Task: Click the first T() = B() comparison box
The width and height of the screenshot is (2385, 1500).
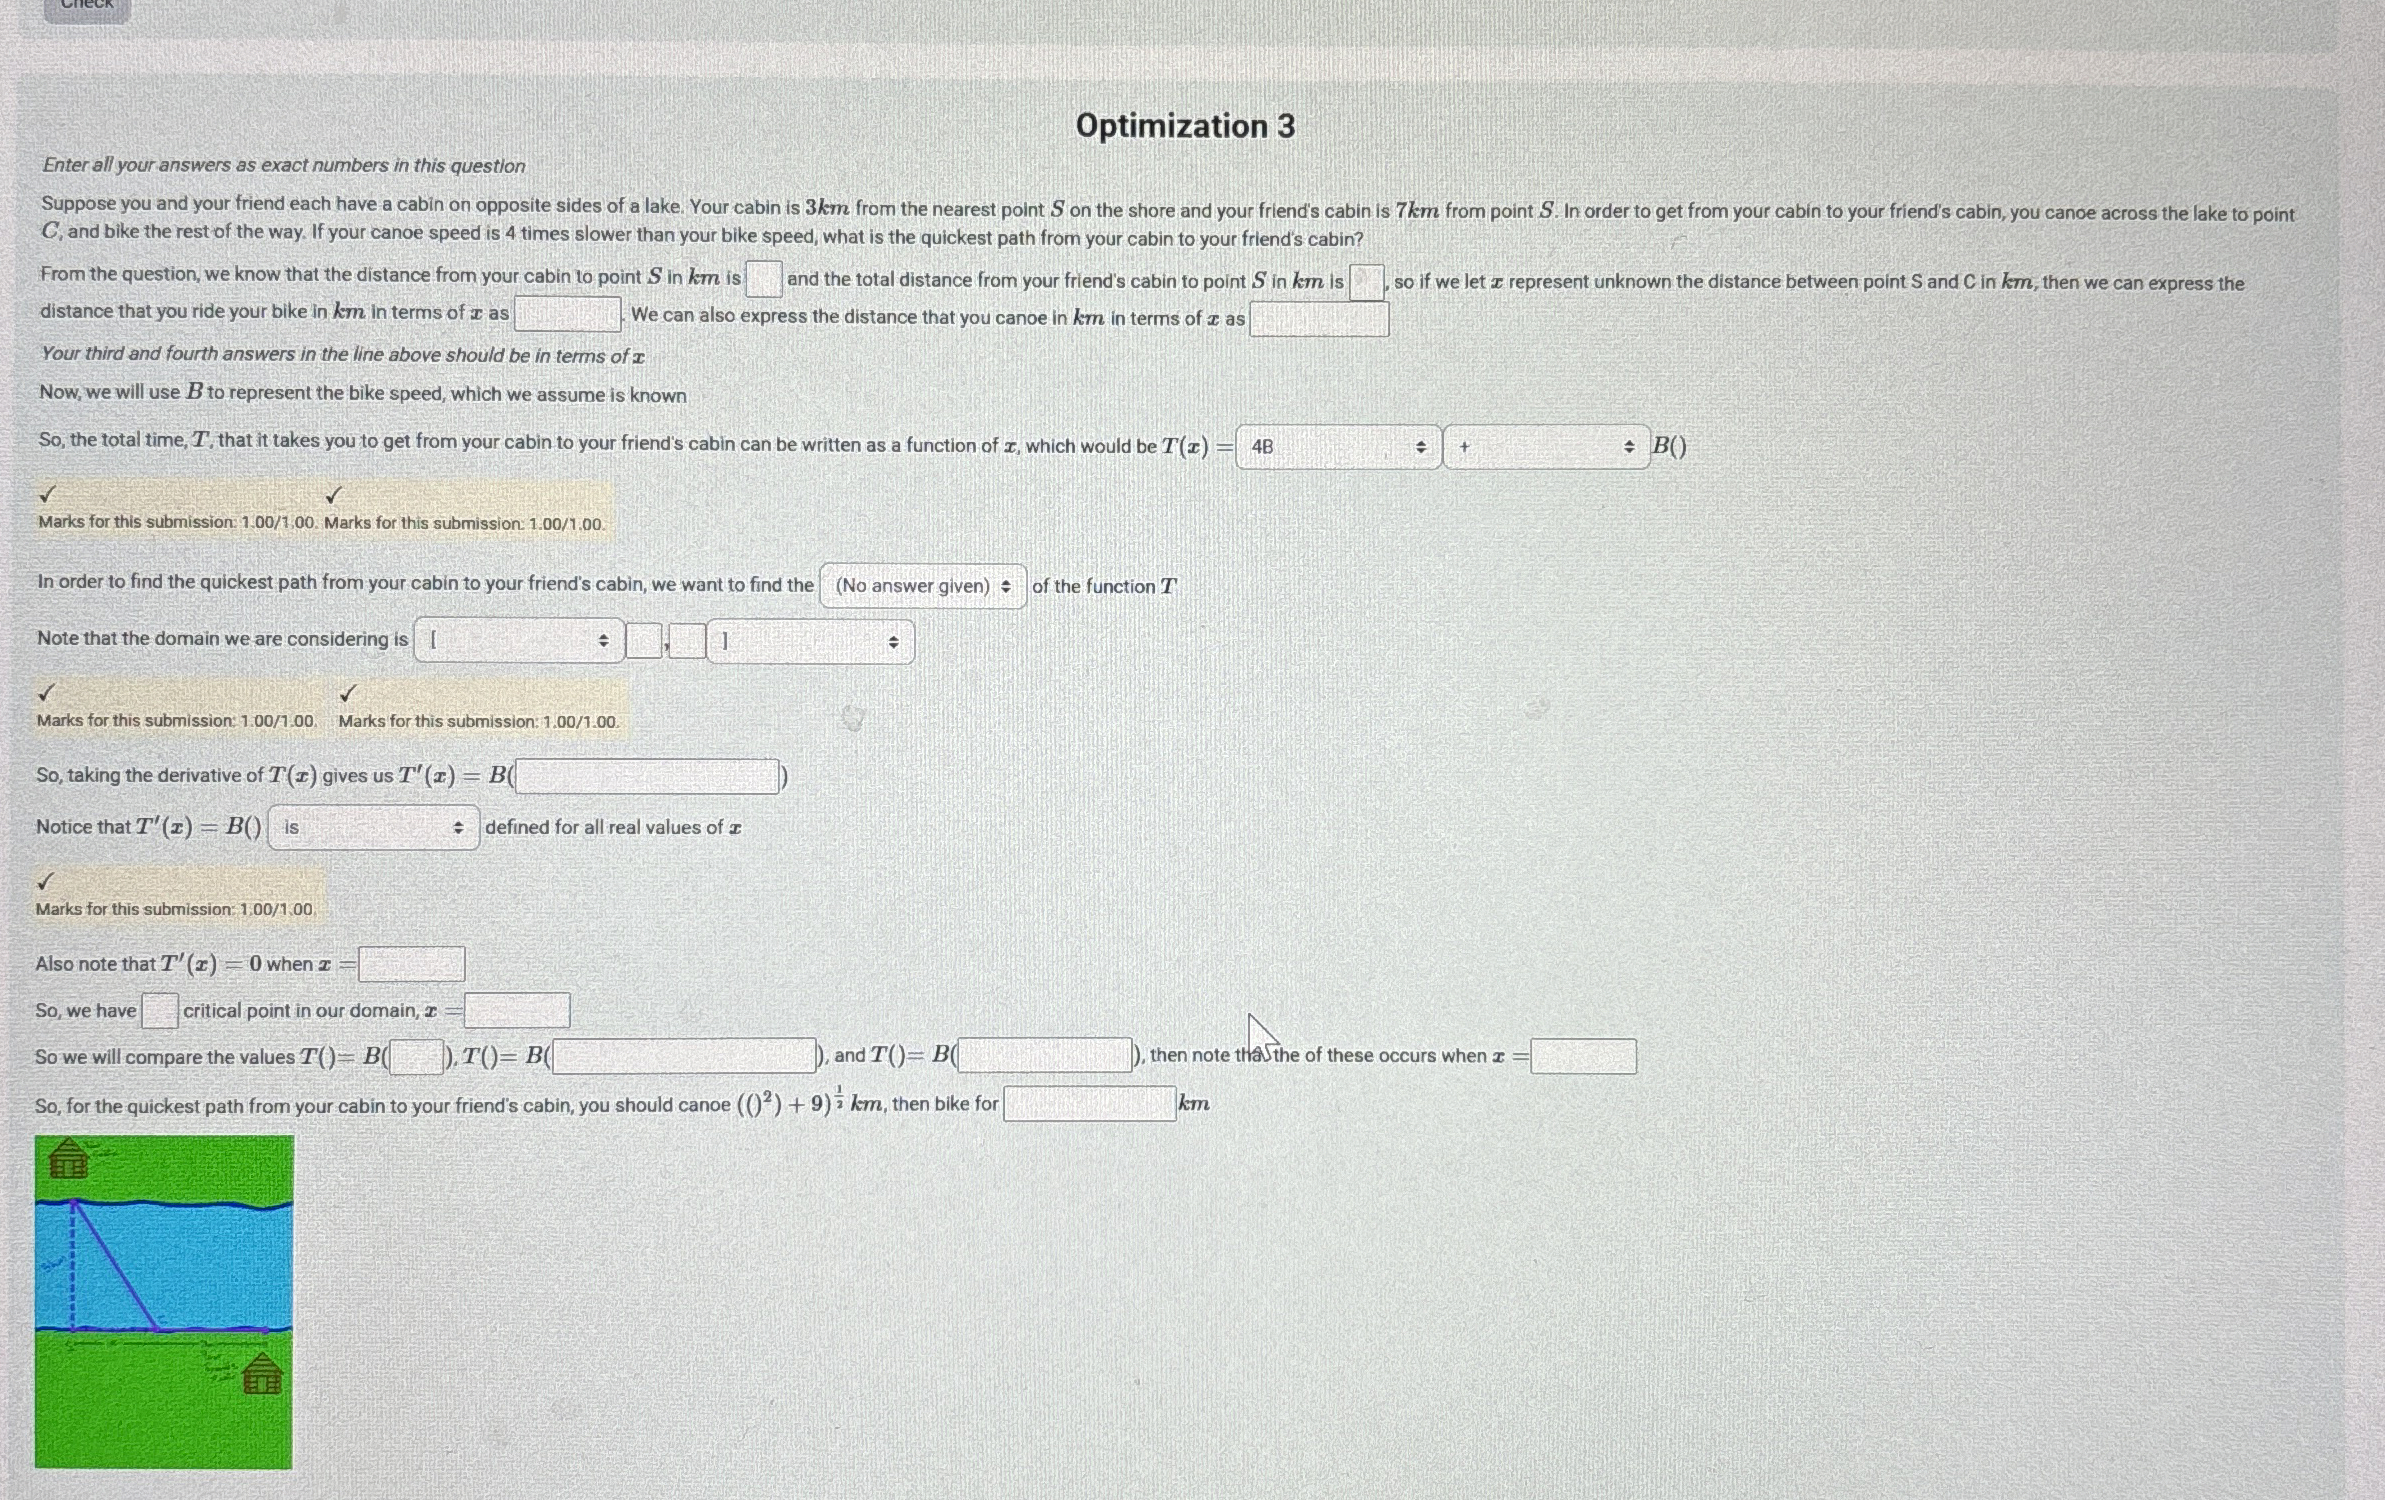Action: tap(416, 1057)
